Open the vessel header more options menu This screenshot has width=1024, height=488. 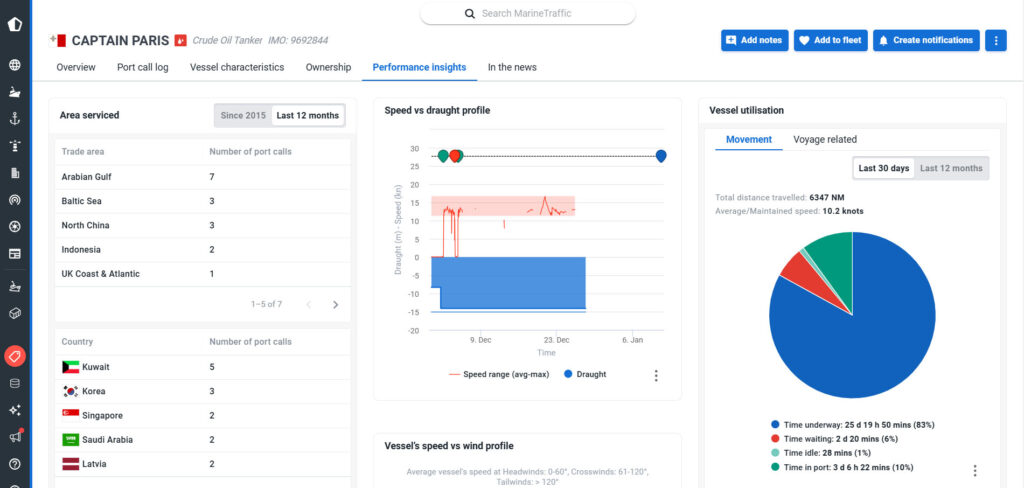click(996, 41)
